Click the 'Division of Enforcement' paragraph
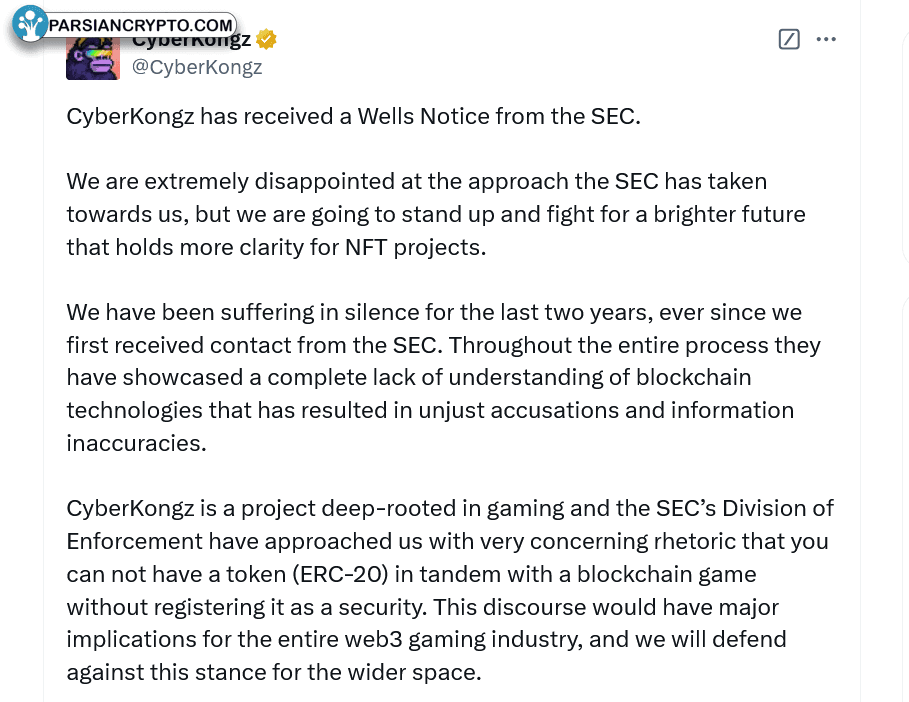This screenshot has height=702, width=909. 450,590
